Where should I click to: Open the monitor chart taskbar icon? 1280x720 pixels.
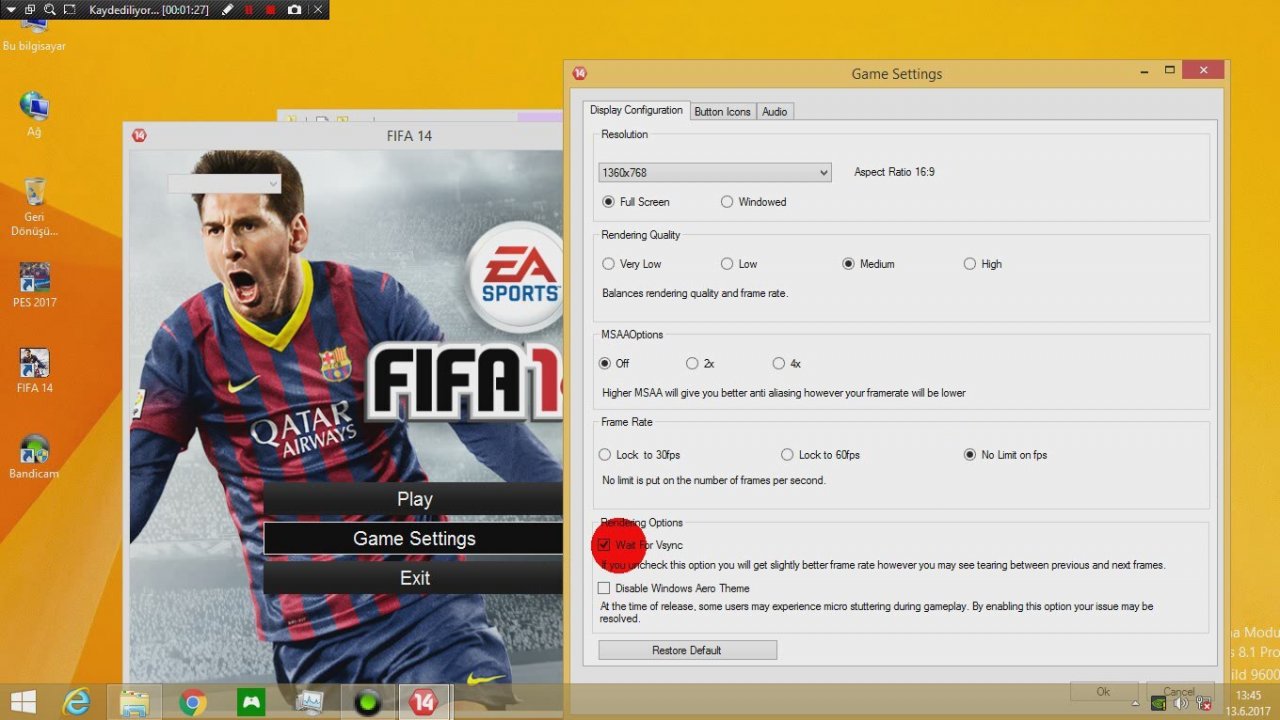click(x=309, y=702)
